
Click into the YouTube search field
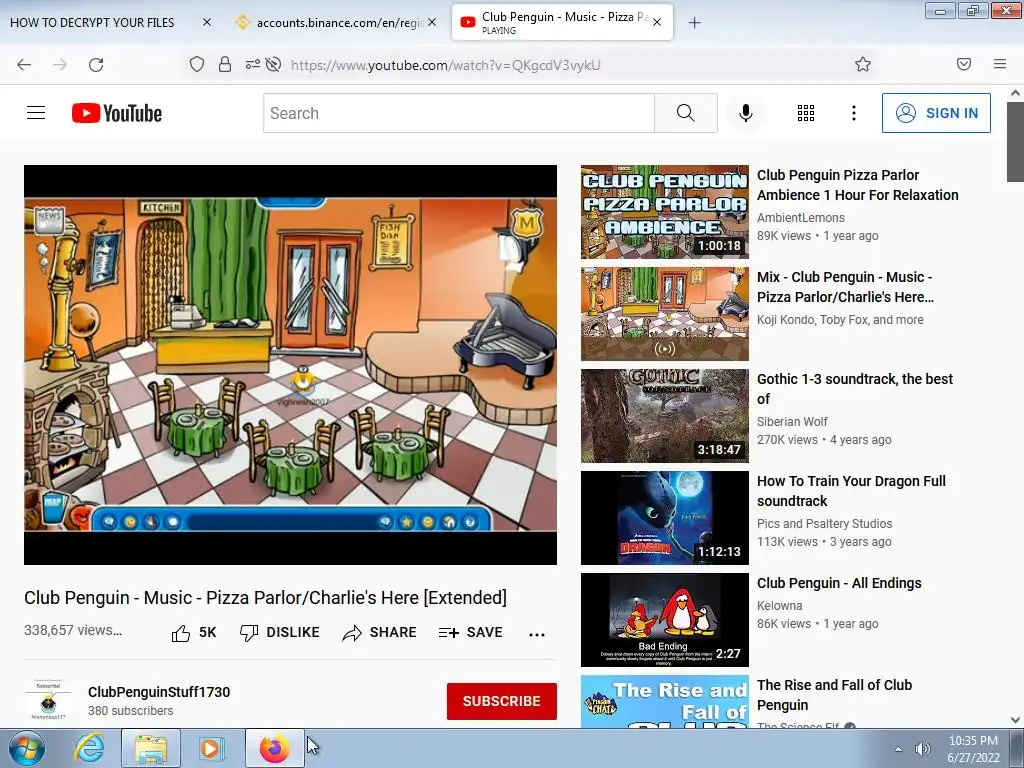point(458,113)
